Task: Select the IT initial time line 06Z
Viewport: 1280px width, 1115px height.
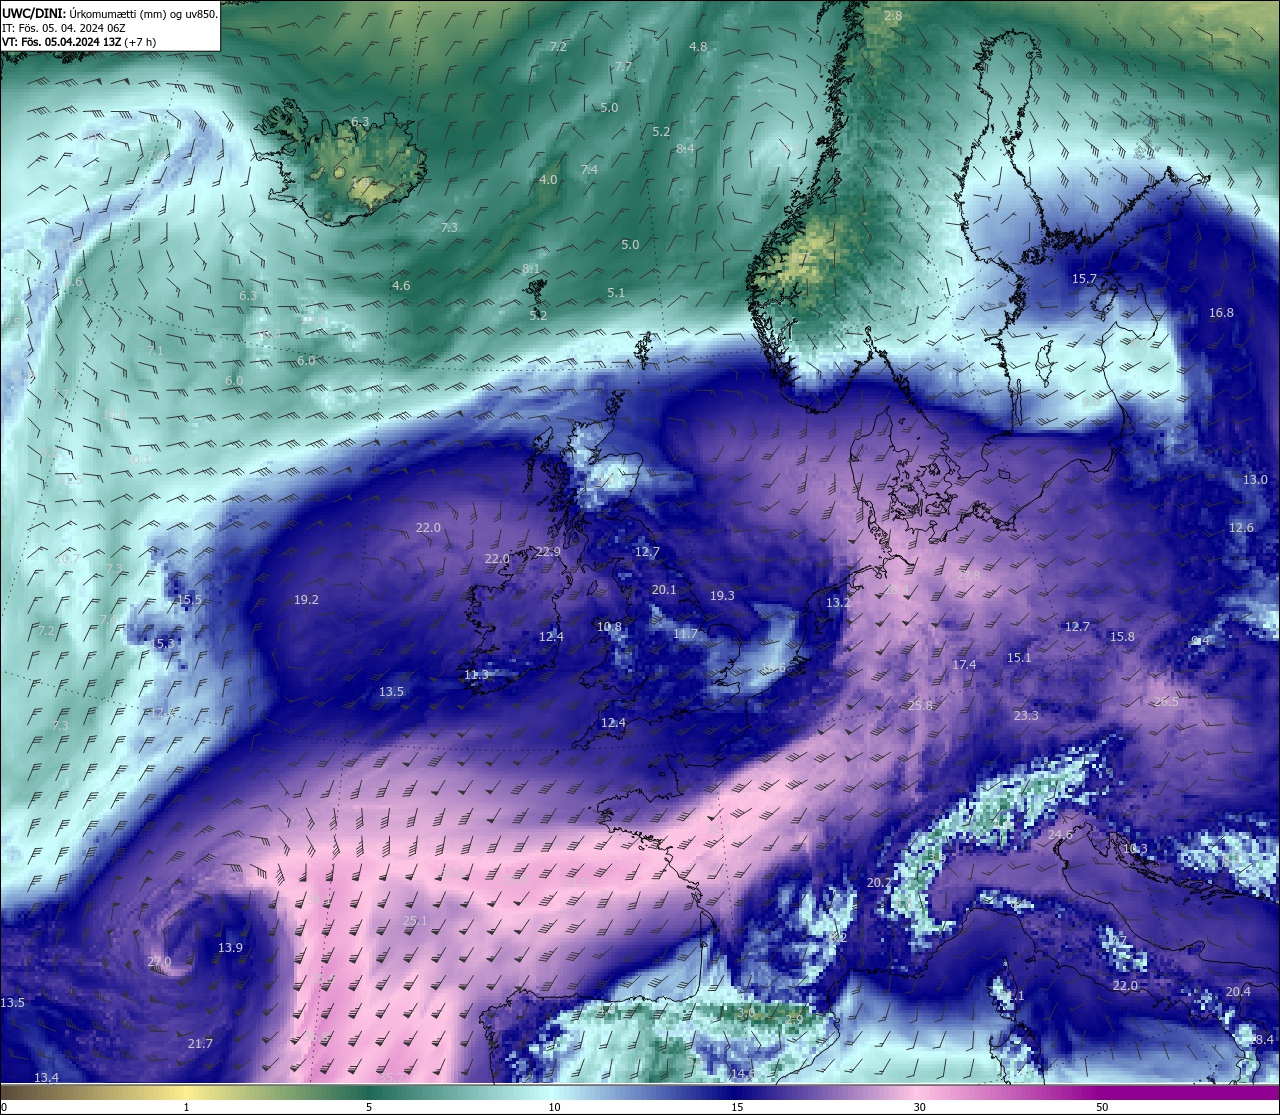Action: tap(64, 28)
